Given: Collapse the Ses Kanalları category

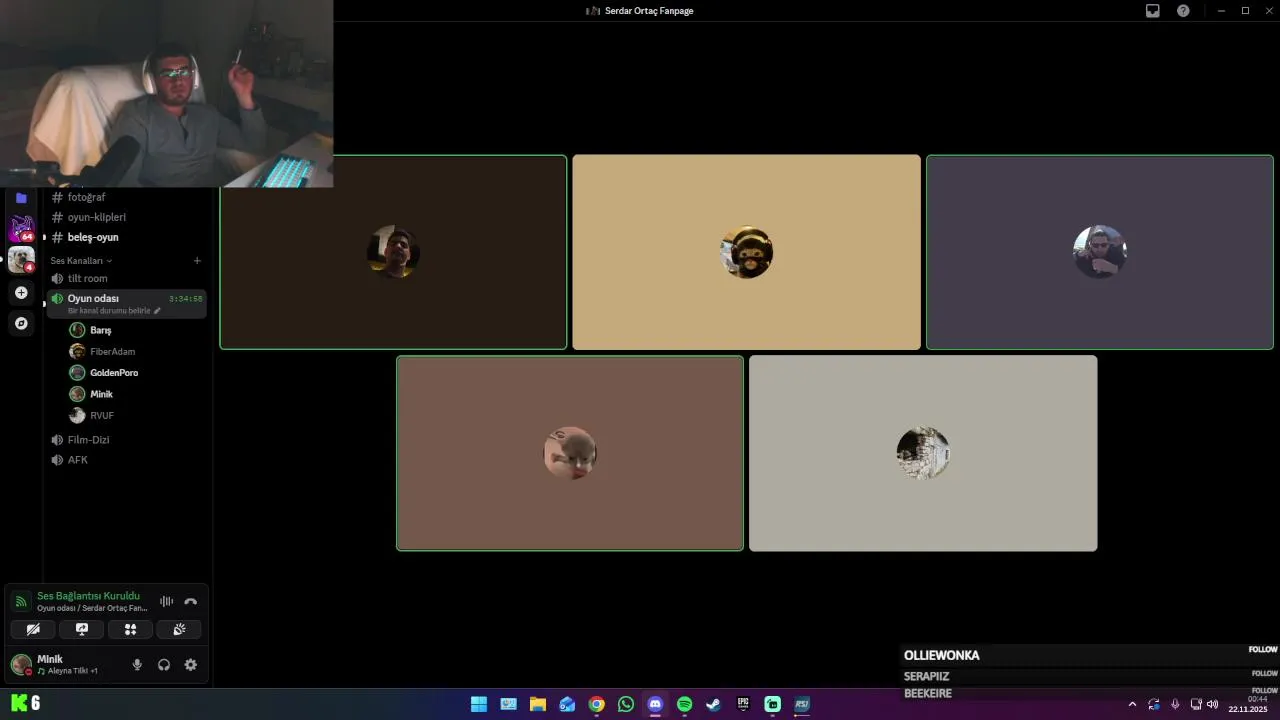Looking at the screenshot, I should pos(81,260).
